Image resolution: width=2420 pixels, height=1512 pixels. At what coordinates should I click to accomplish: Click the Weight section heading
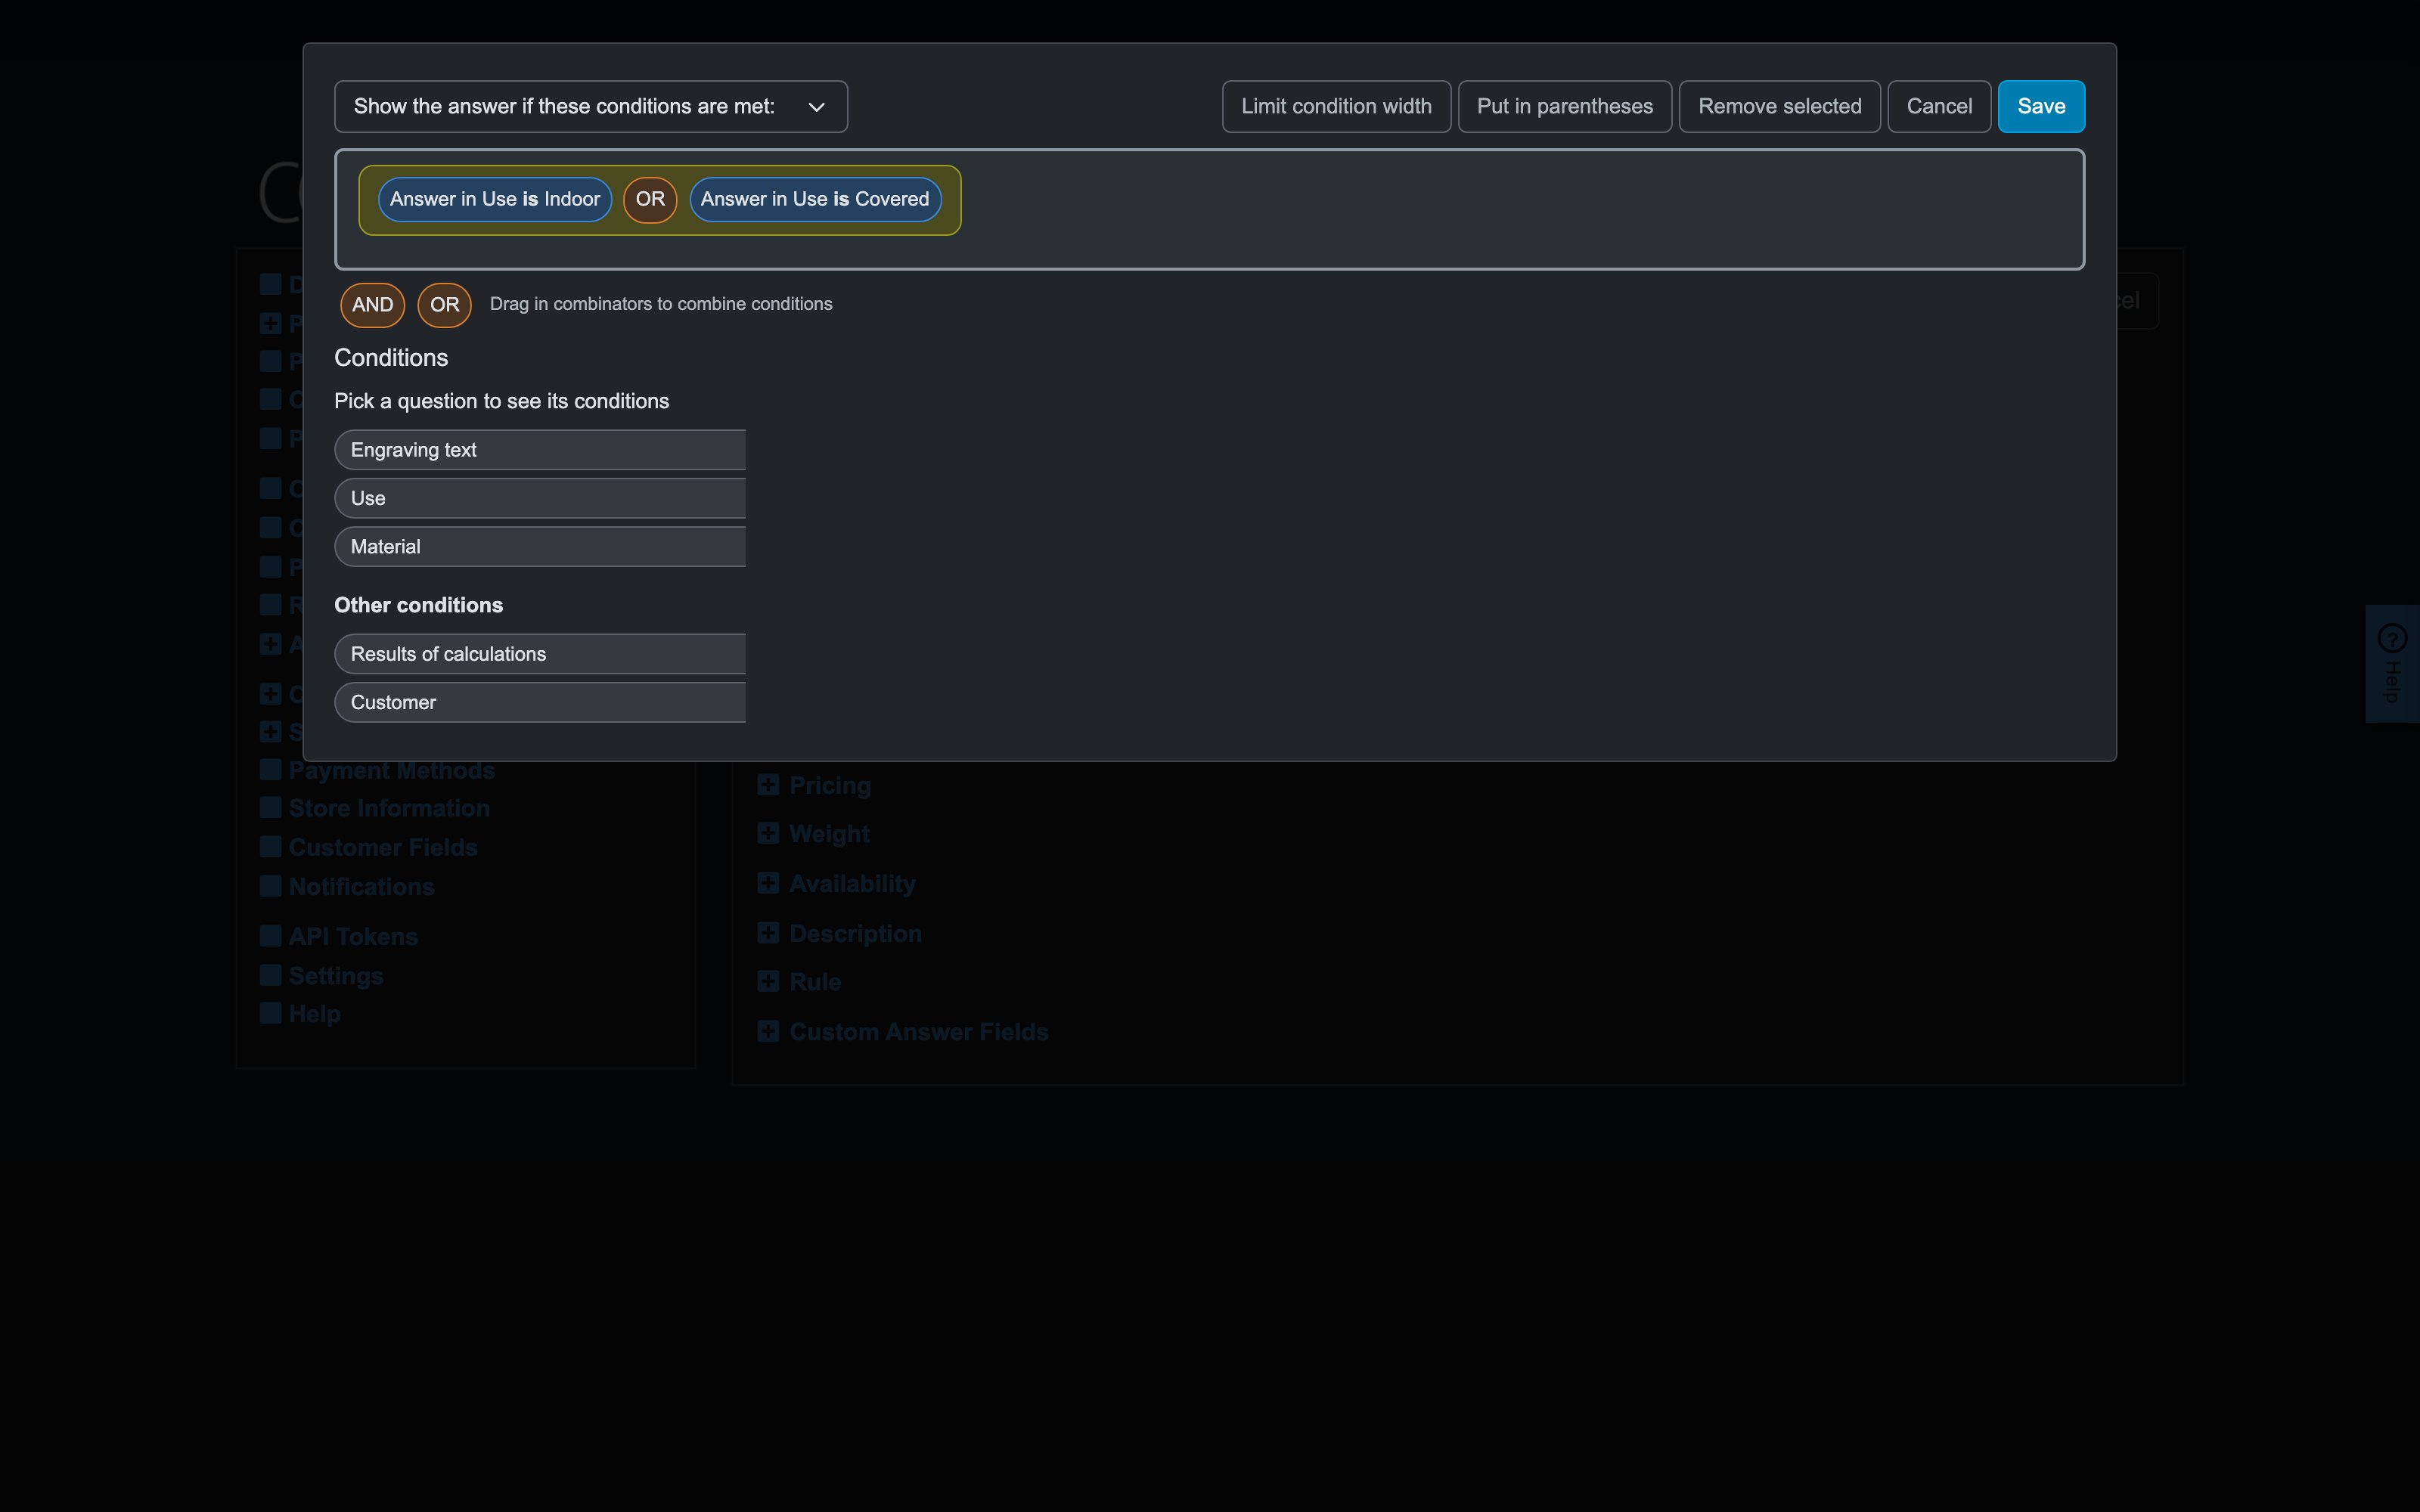829,834
